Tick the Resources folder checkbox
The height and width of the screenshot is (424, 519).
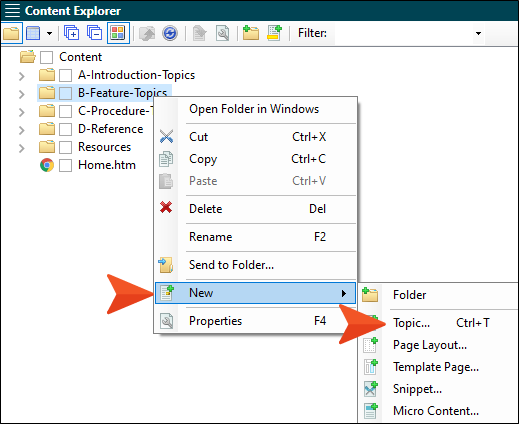[x=65, y=147]
